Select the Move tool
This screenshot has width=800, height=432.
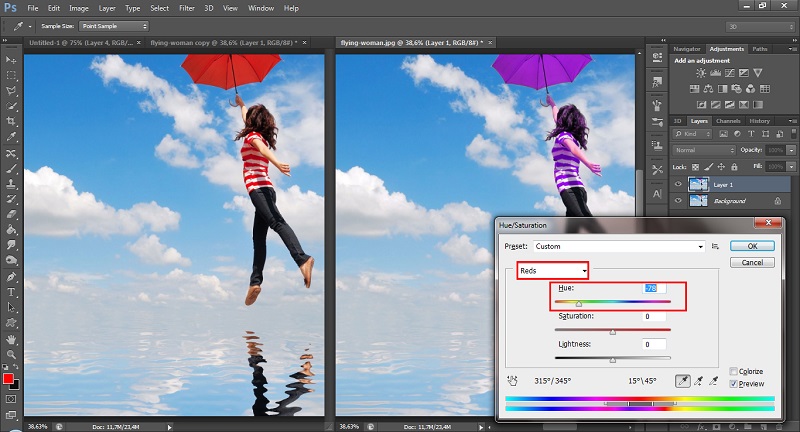point(11,60)
